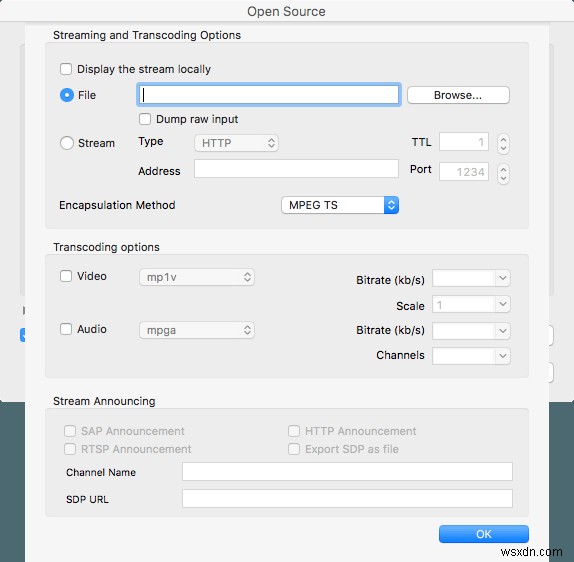Open the audio codec mpga dropdown
574x562 pixels.
tap(197, 330)
